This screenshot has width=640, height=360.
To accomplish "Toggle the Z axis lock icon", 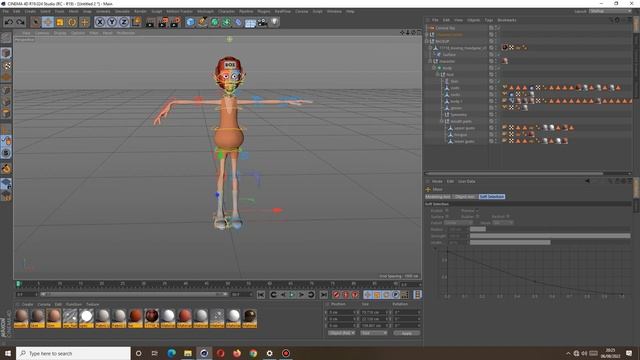I will pyautogui.click(x=124, y=22).
